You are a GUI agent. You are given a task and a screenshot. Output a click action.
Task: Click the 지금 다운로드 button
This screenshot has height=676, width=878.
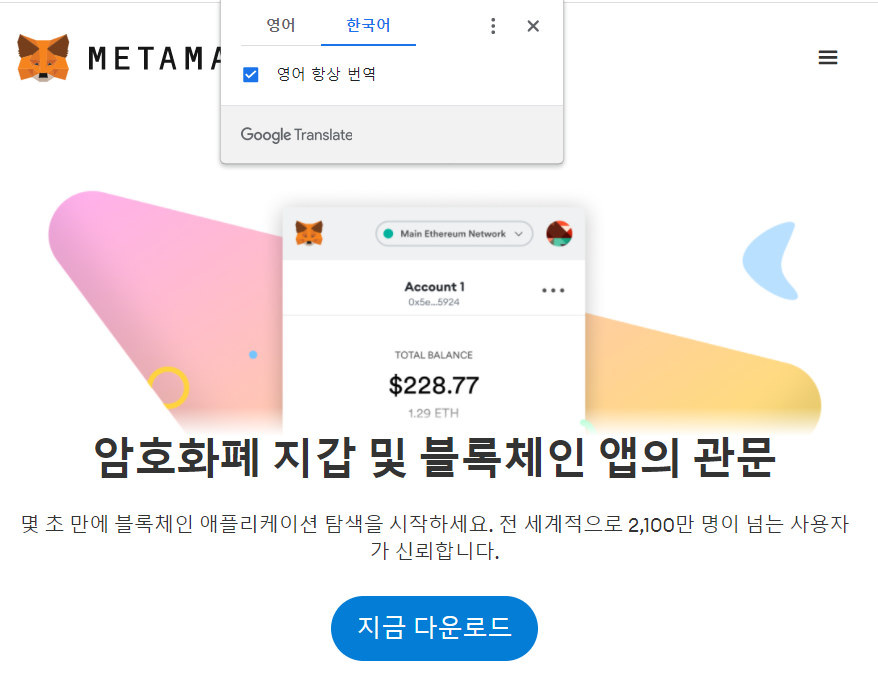(x=434, y=628)
